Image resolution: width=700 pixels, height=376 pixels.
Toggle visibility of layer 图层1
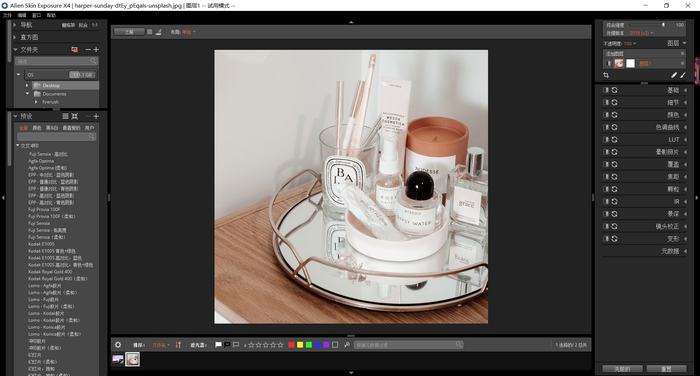click(608, 63)
